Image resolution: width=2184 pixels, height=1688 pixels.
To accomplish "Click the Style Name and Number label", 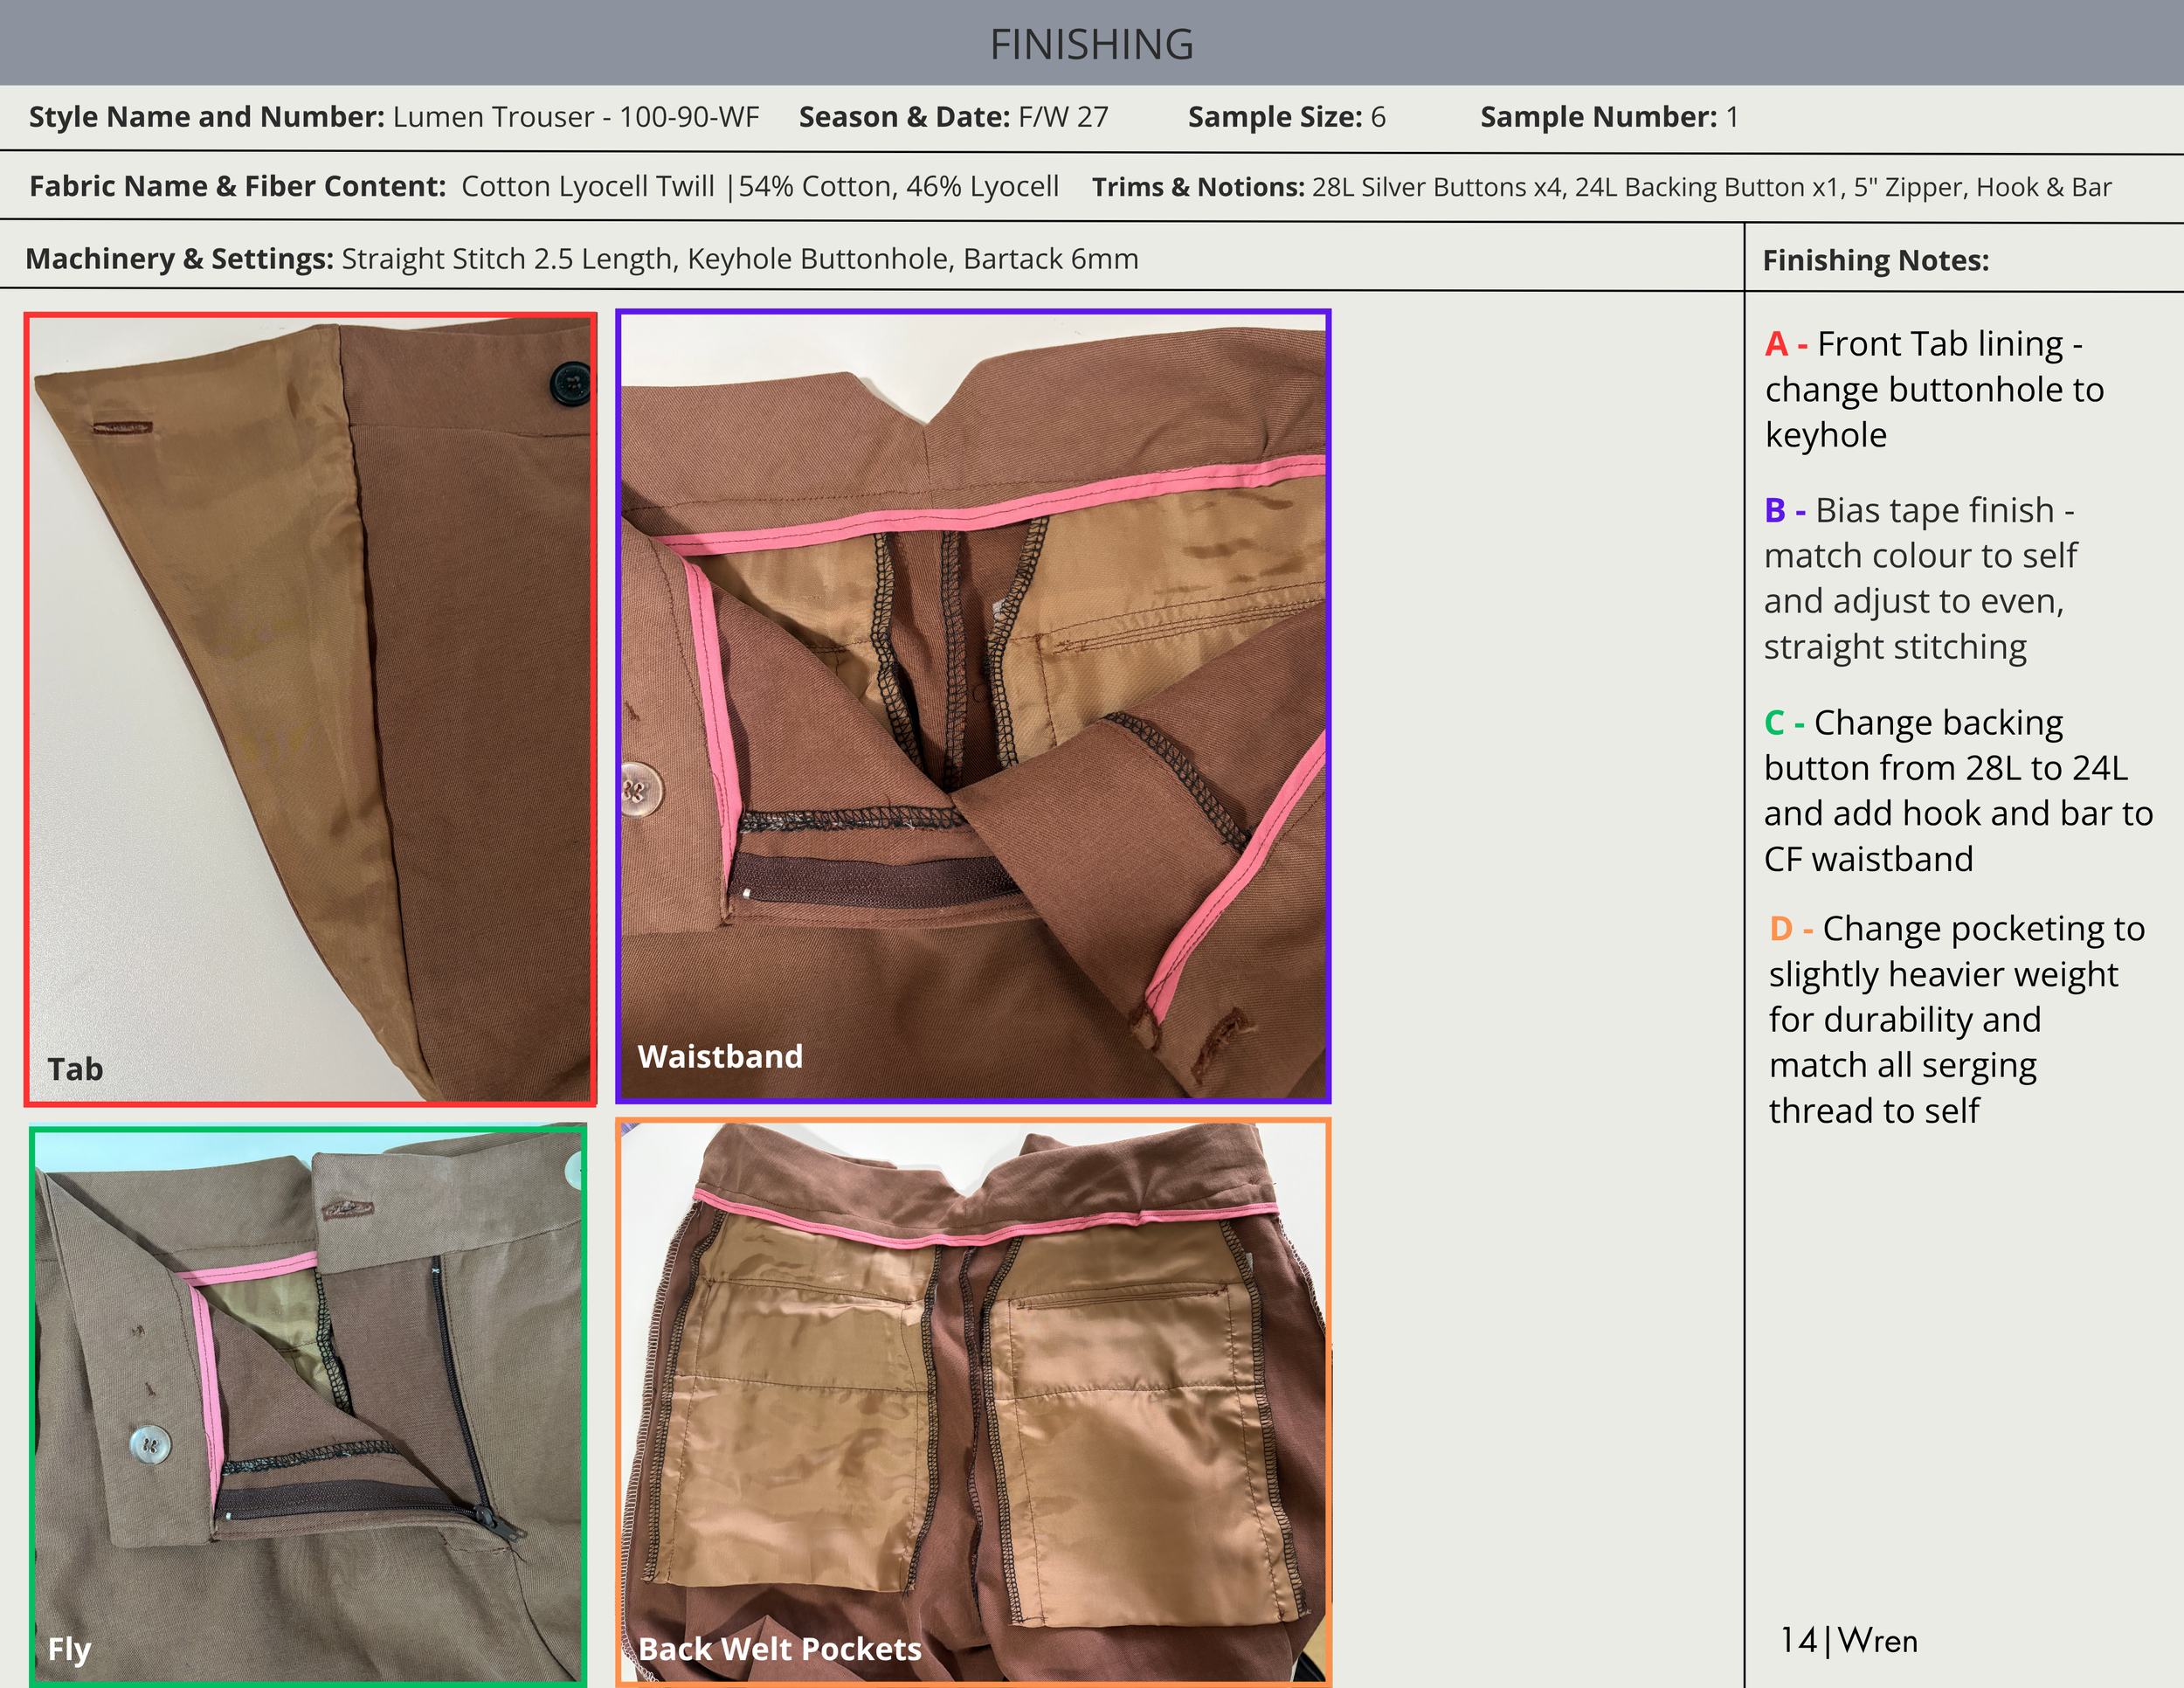I will tap(206, 117).
